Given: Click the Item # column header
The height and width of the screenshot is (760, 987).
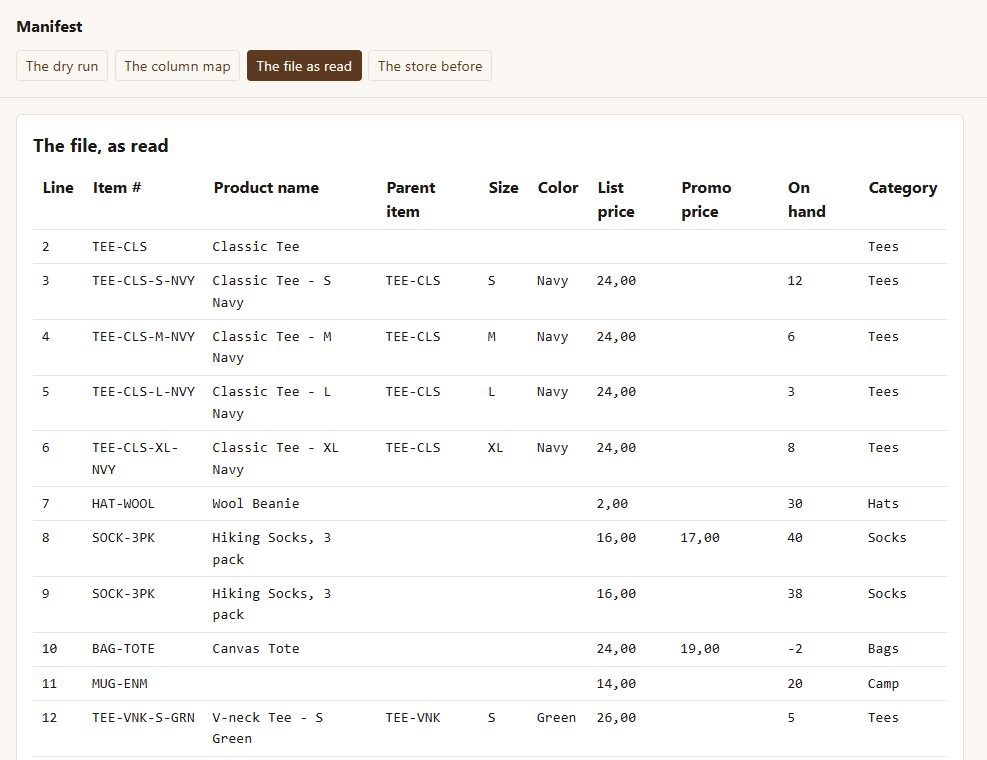Looking at the screenshot, I should [x=117, y=188].
